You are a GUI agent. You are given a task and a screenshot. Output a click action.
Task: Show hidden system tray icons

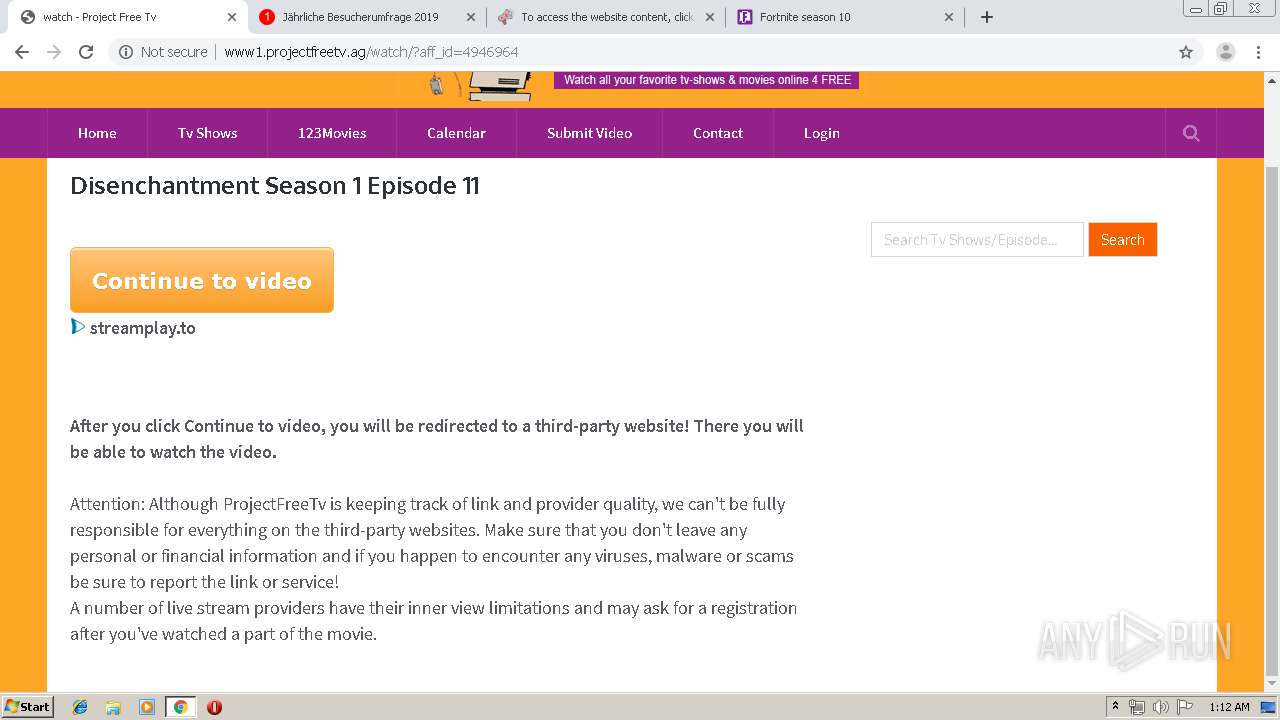(1116, 707)
